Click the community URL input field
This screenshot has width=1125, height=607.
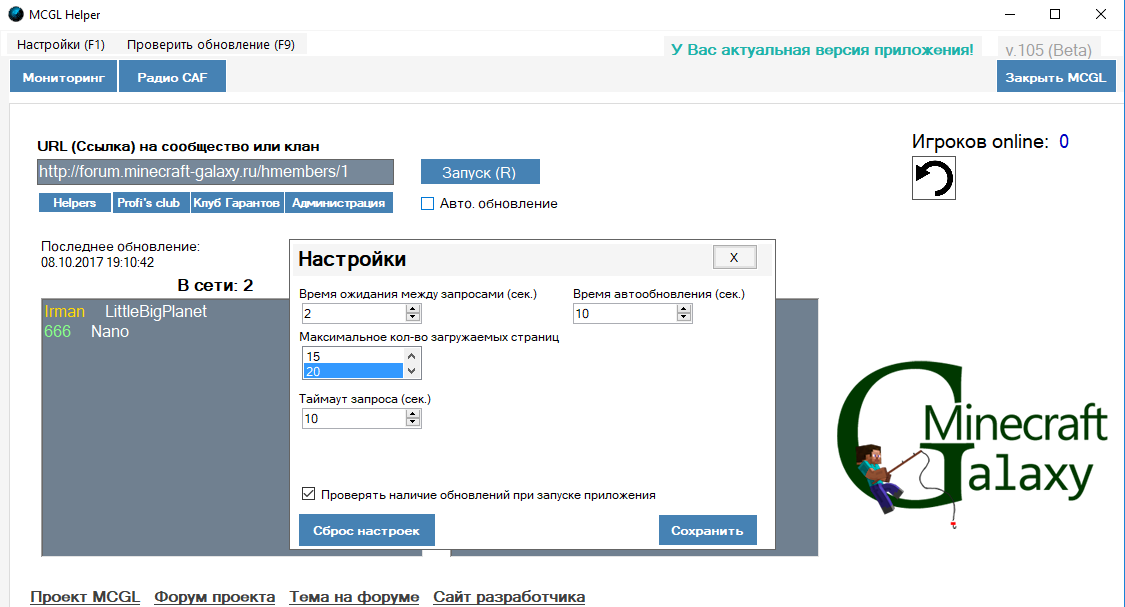click(215, 172)
